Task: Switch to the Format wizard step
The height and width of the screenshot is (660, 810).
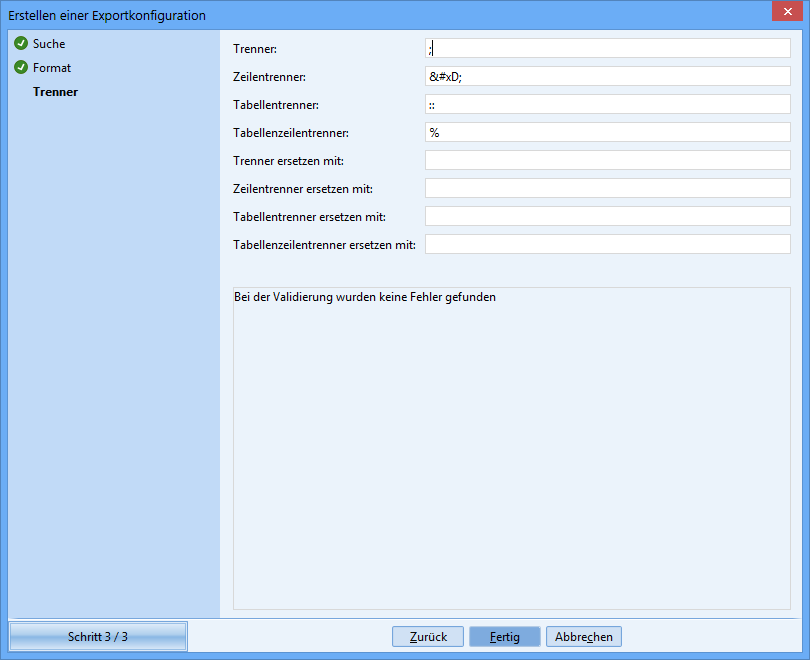Action: tap(52, 68)
